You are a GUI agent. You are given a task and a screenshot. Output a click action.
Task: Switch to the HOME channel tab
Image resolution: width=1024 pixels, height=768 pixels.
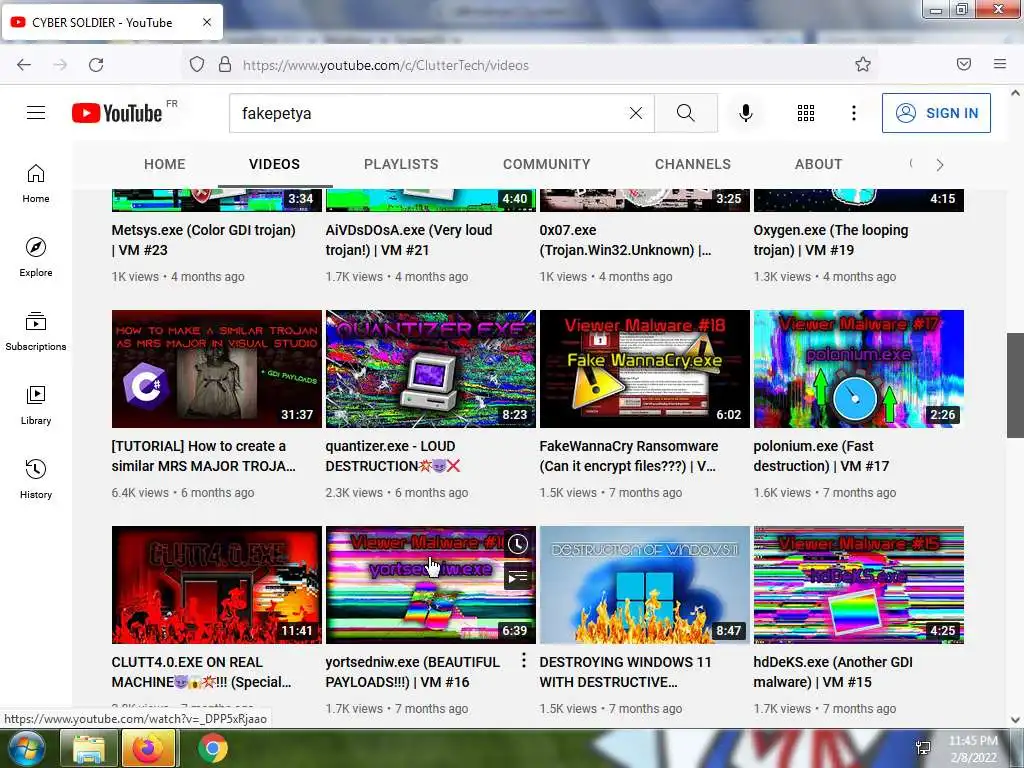165,164
